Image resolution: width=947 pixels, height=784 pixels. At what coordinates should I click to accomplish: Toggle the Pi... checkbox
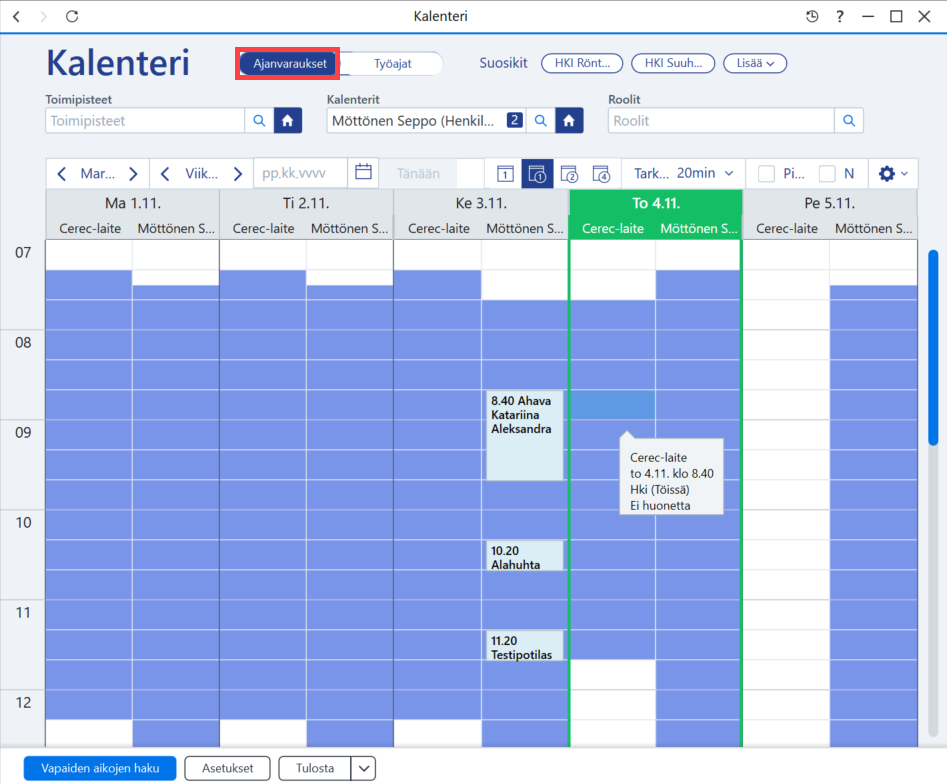[766, 174]
